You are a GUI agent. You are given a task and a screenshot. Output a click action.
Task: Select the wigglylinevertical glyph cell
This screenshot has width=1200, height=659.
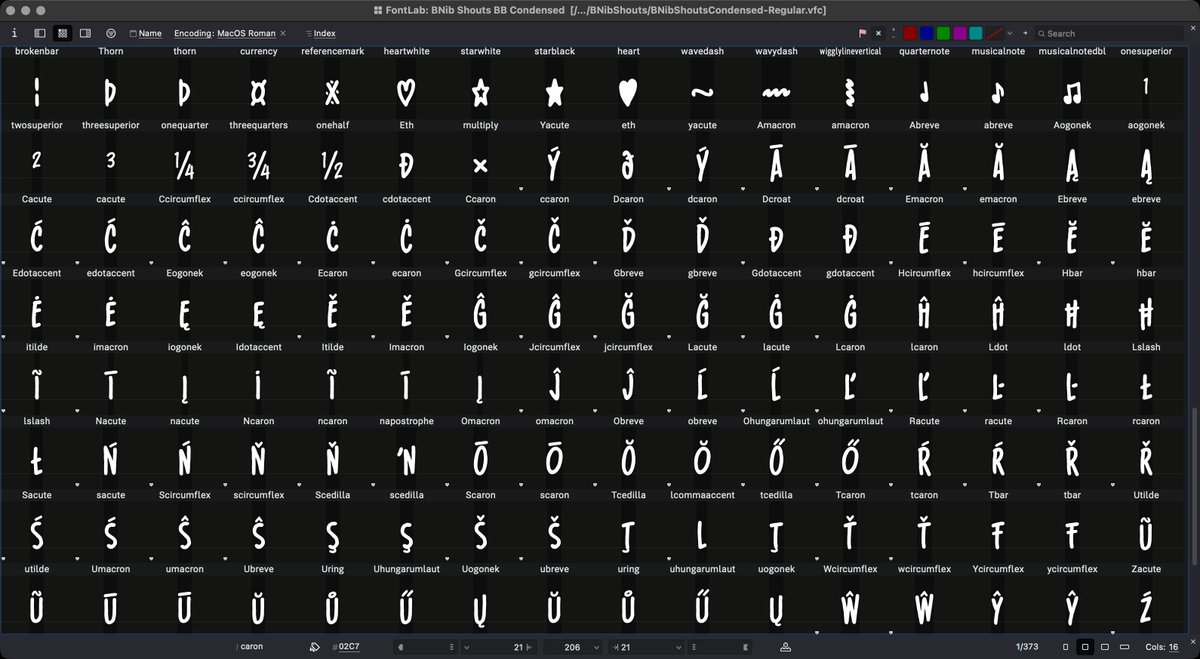pyautogui.click(x=850, y=86)
